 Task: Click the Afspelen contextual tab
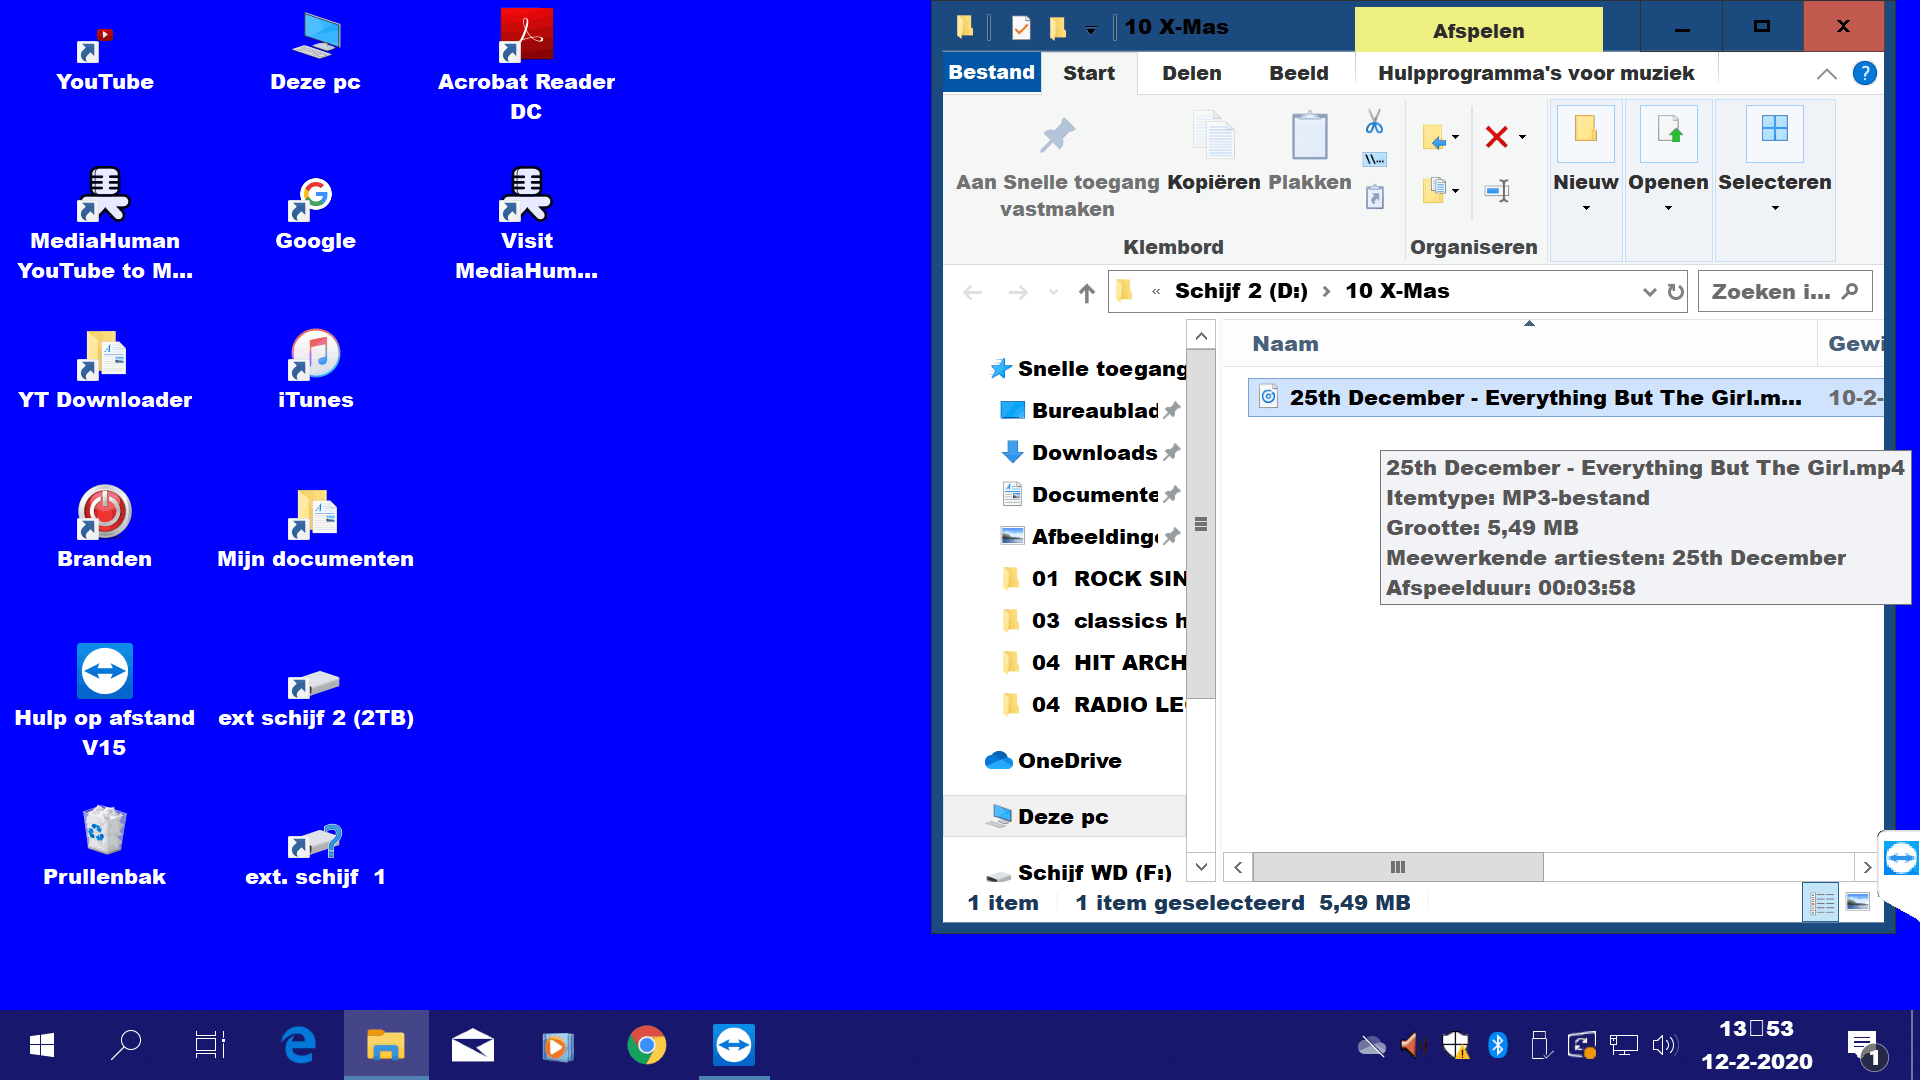tap(1478, 30)
